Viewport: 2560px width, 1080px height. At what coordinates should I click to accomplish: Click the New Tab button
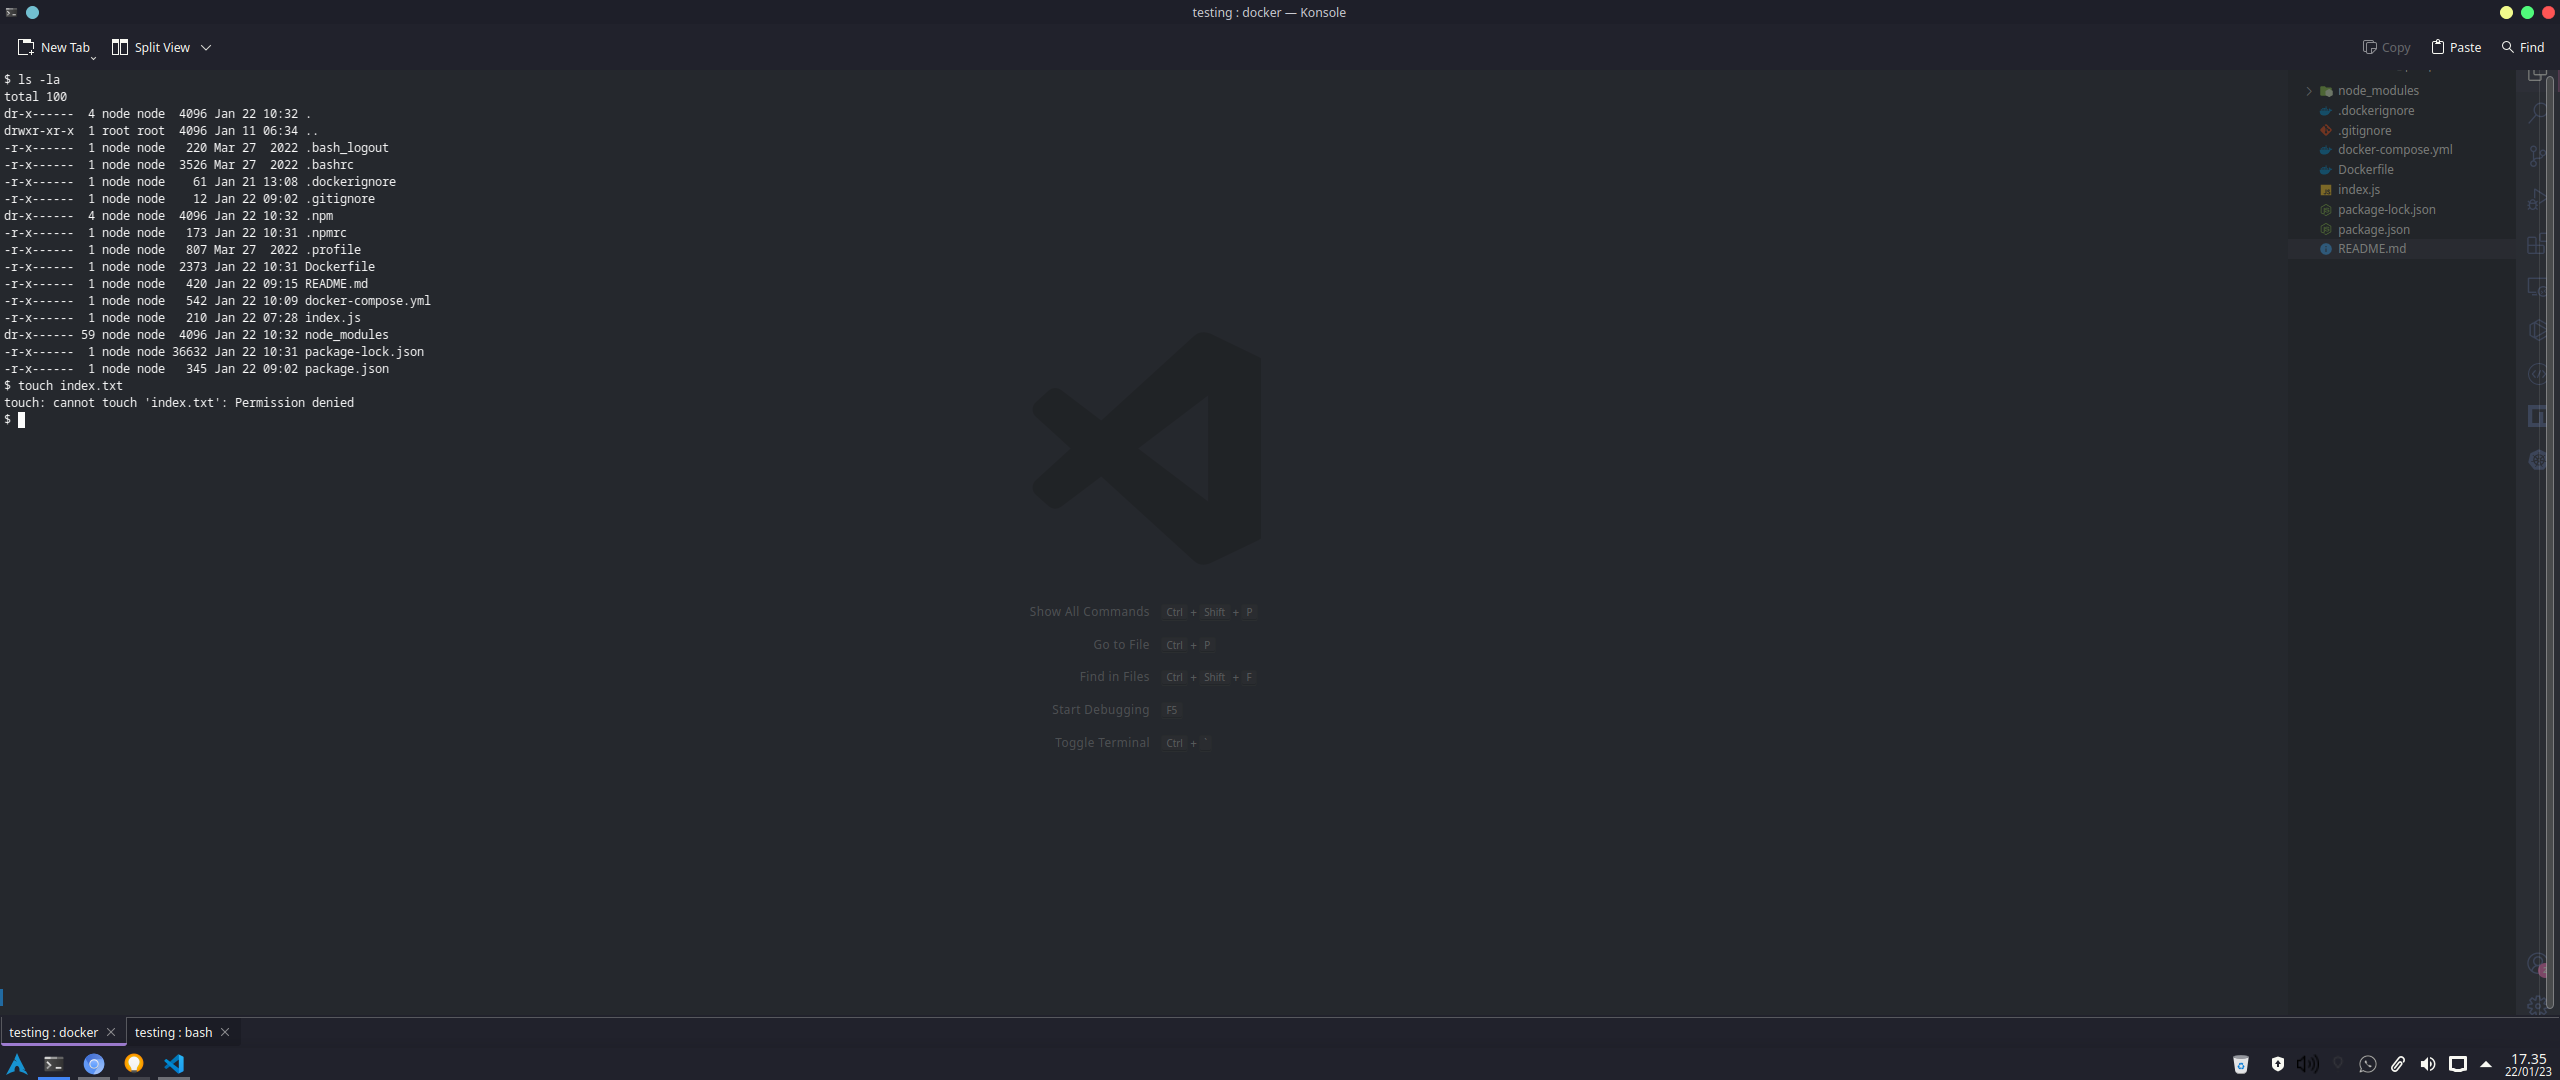point(54,47)
